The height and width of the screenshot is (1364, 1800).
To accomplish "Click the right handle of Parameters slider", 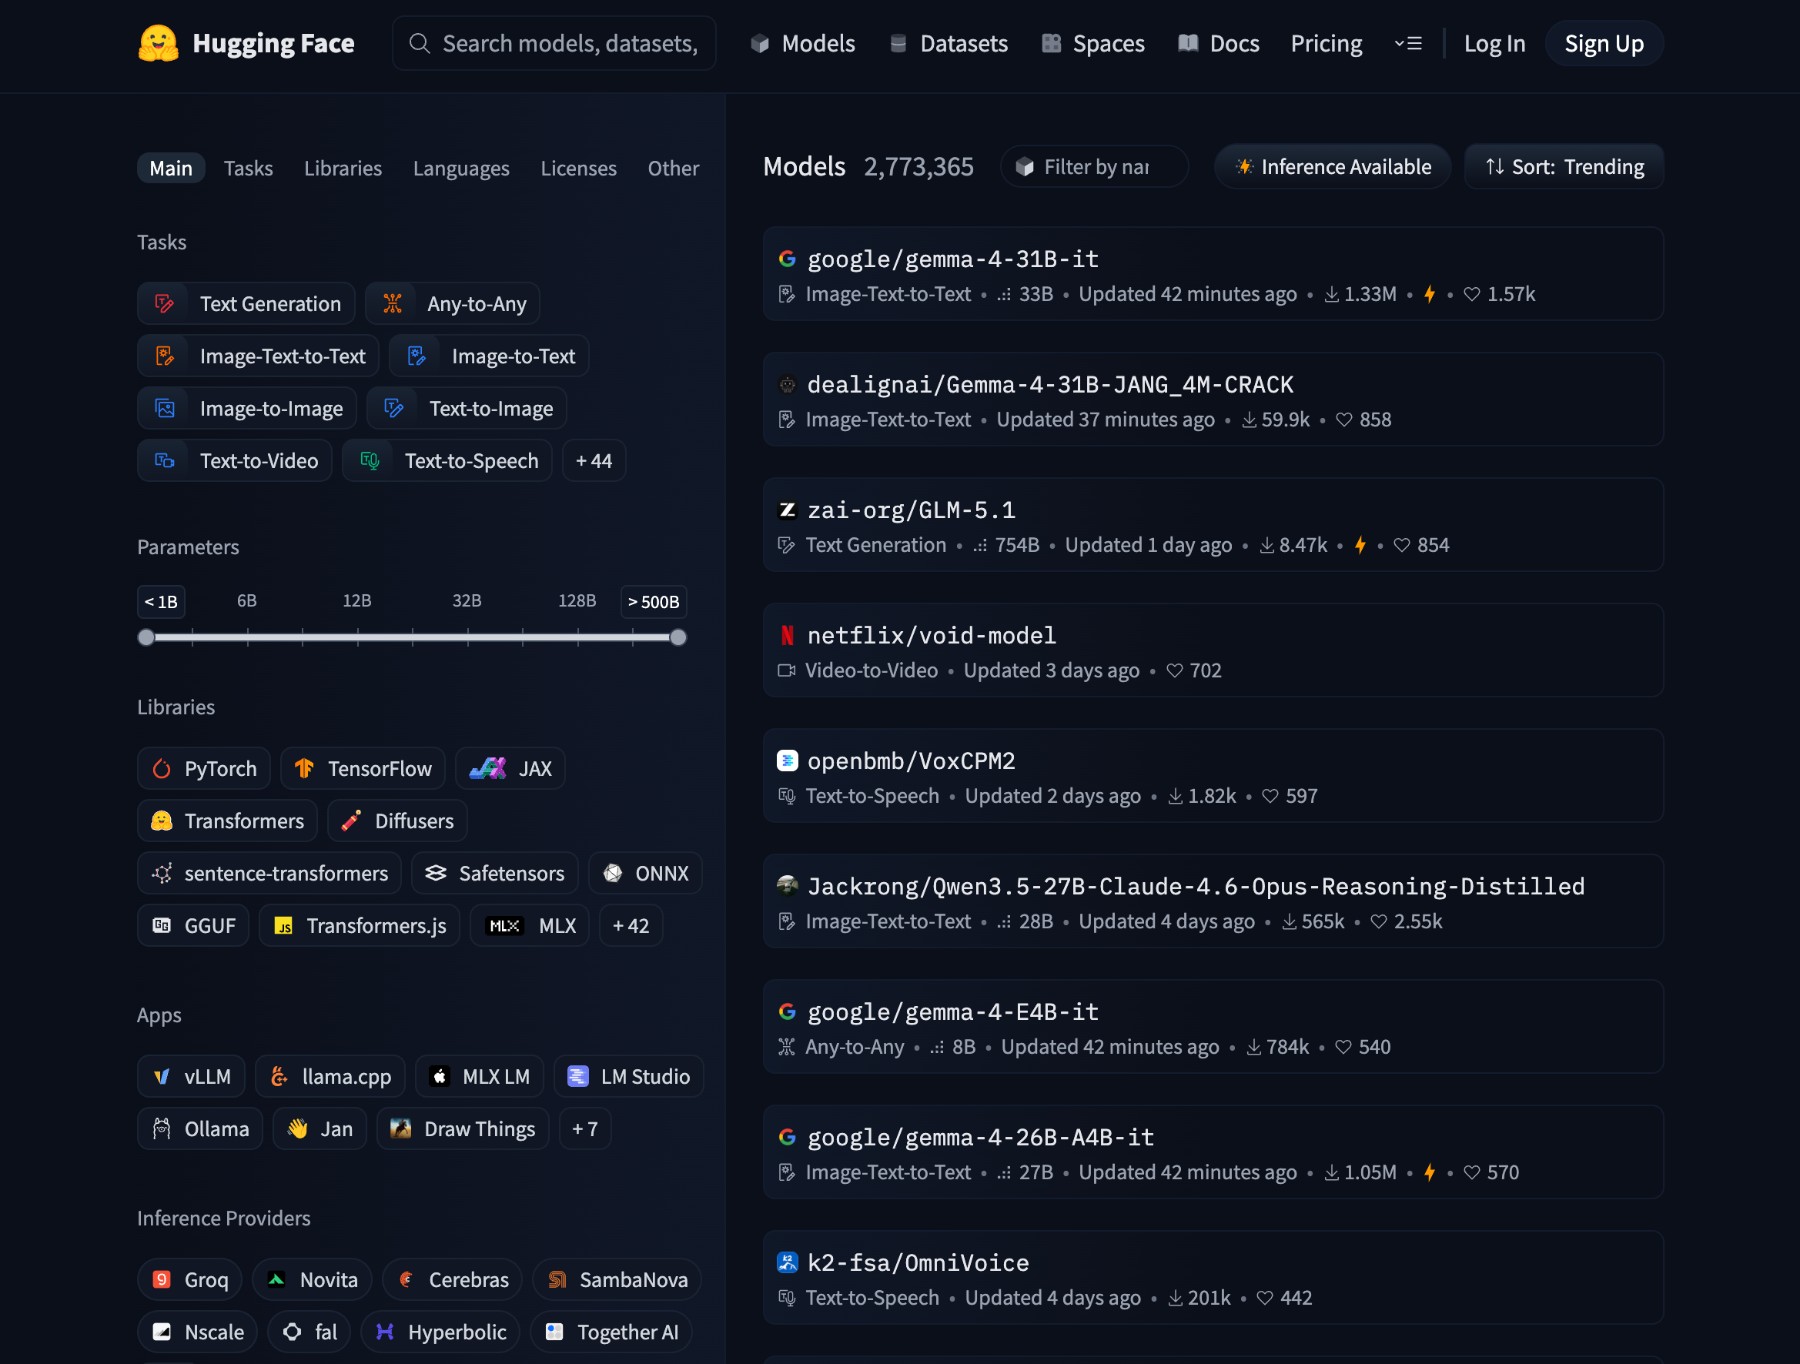I will point(678,638).
